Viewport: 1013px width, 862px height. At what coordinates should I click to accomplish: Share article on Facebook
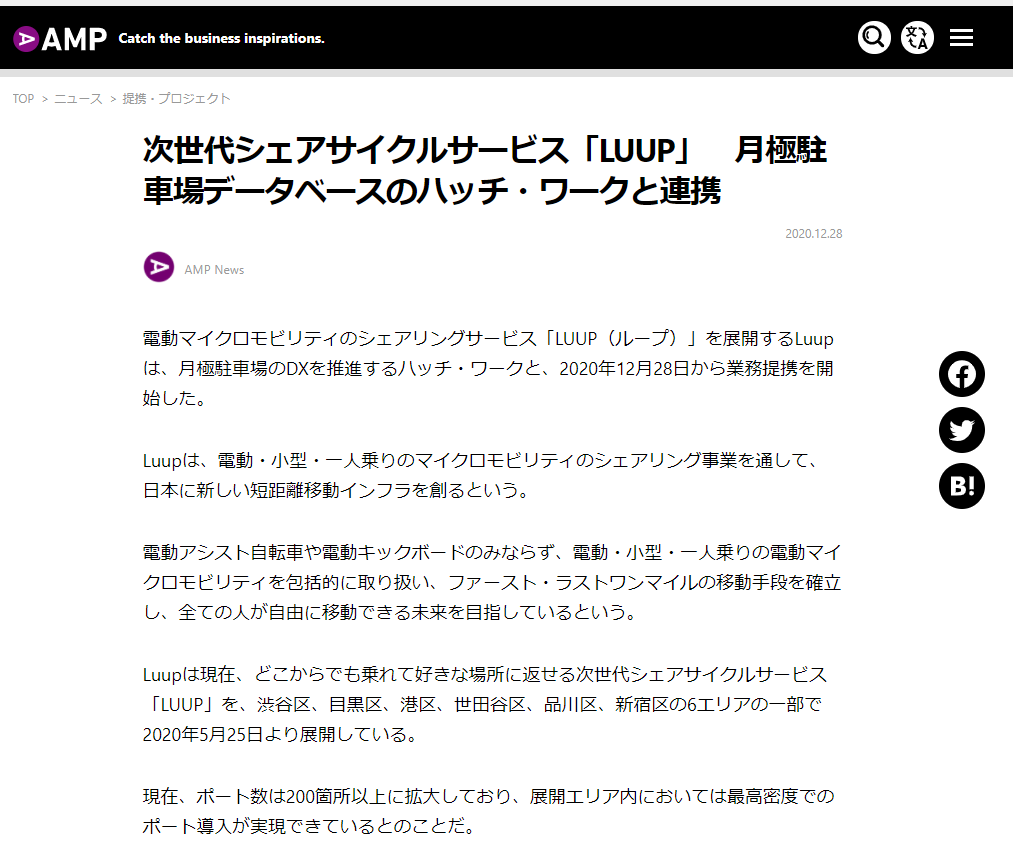coord(961,374)
